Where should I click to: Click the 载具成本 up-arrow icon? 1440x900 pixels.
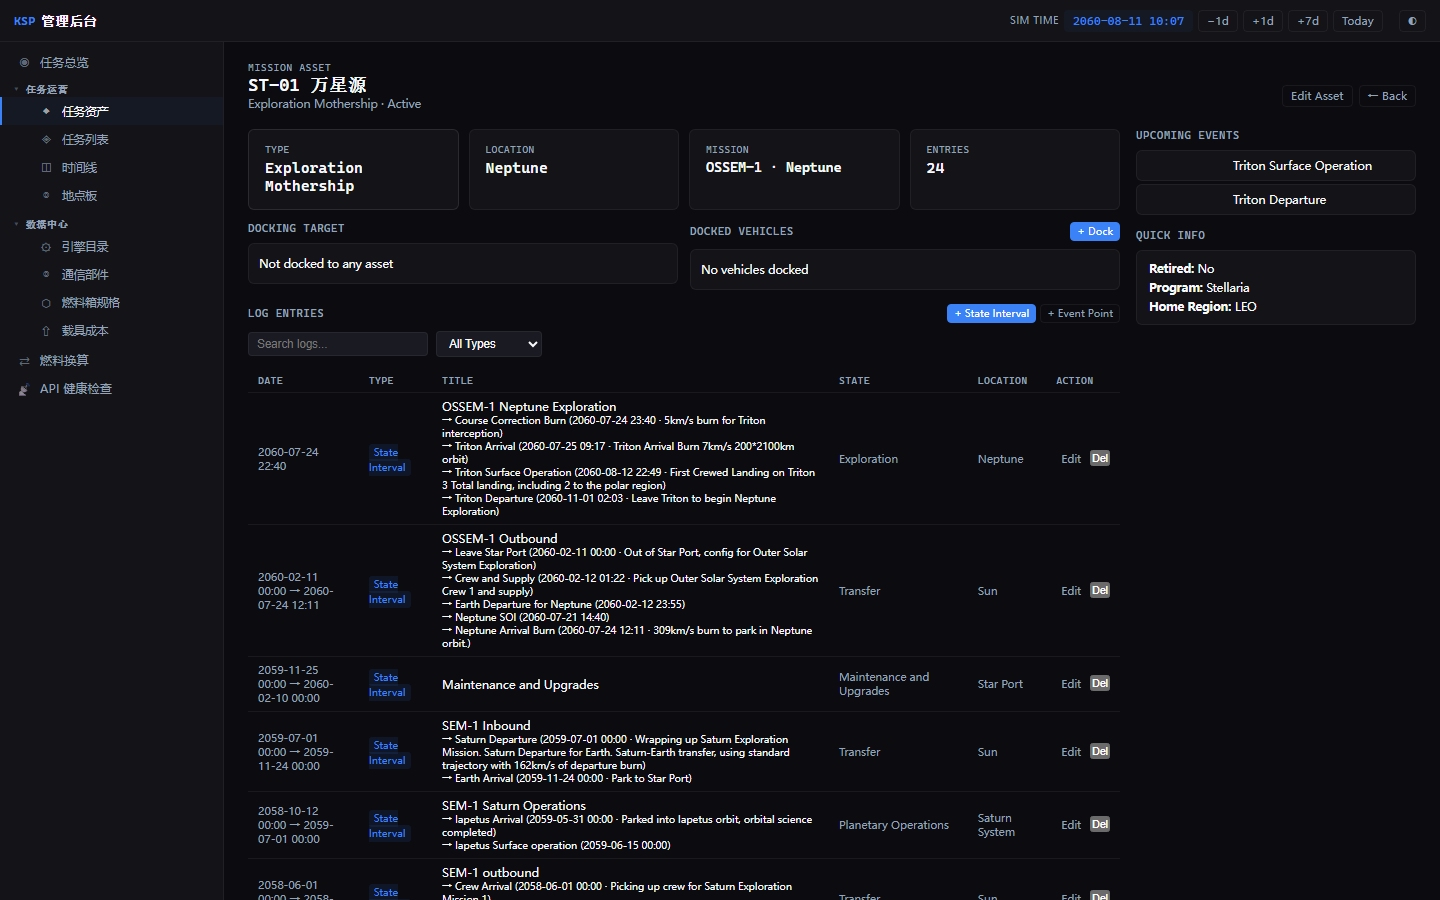(x=46, y=331)
